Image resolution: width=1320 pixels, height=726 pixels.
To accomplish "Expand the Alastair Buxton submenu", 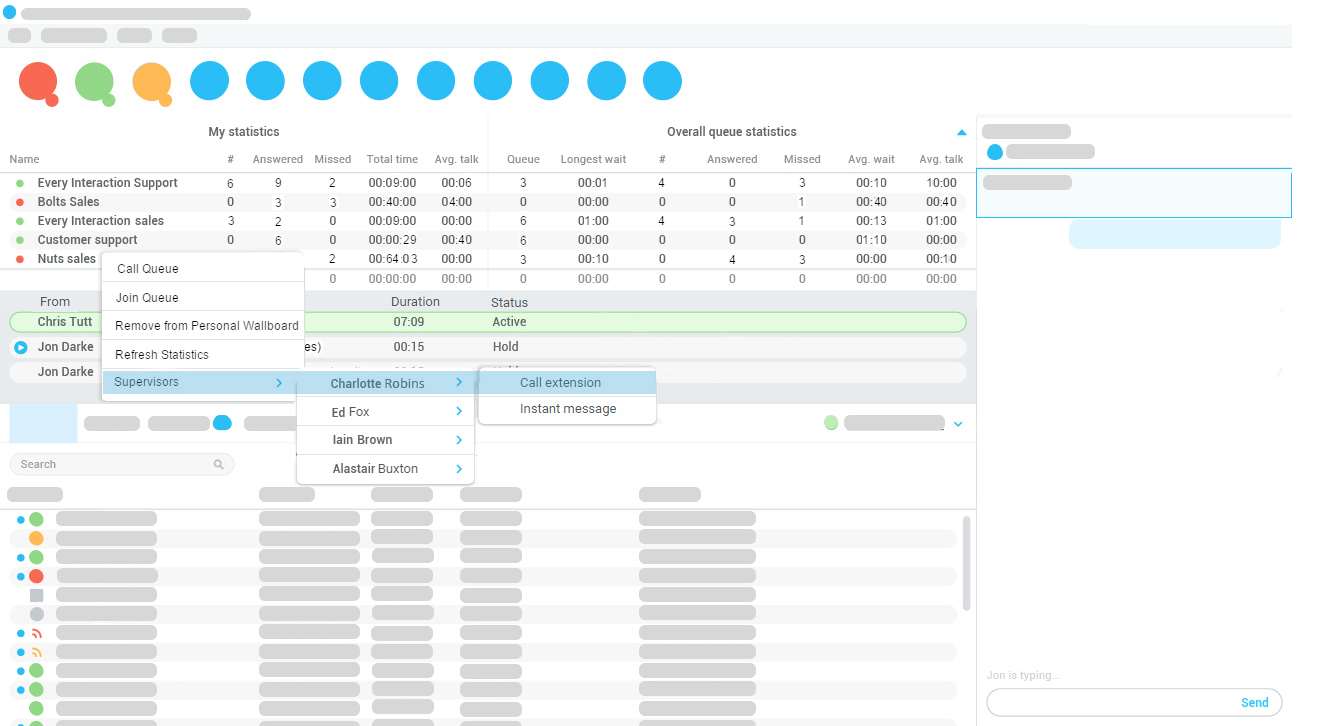I will tap(459, 469).
